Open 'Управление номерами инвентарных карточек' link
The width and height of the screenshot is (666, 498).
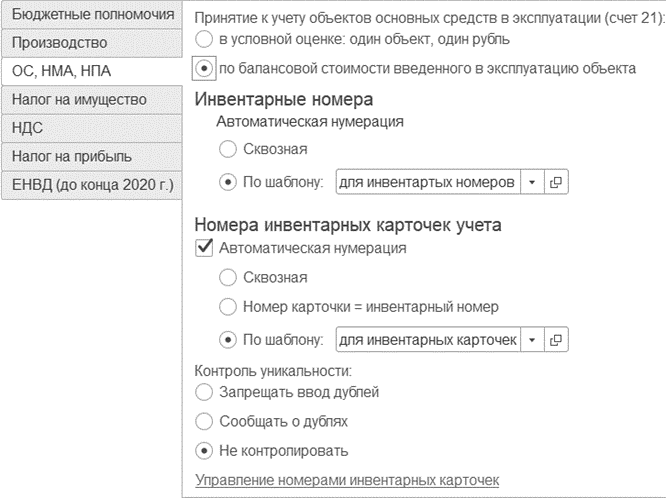click(347, 480)
